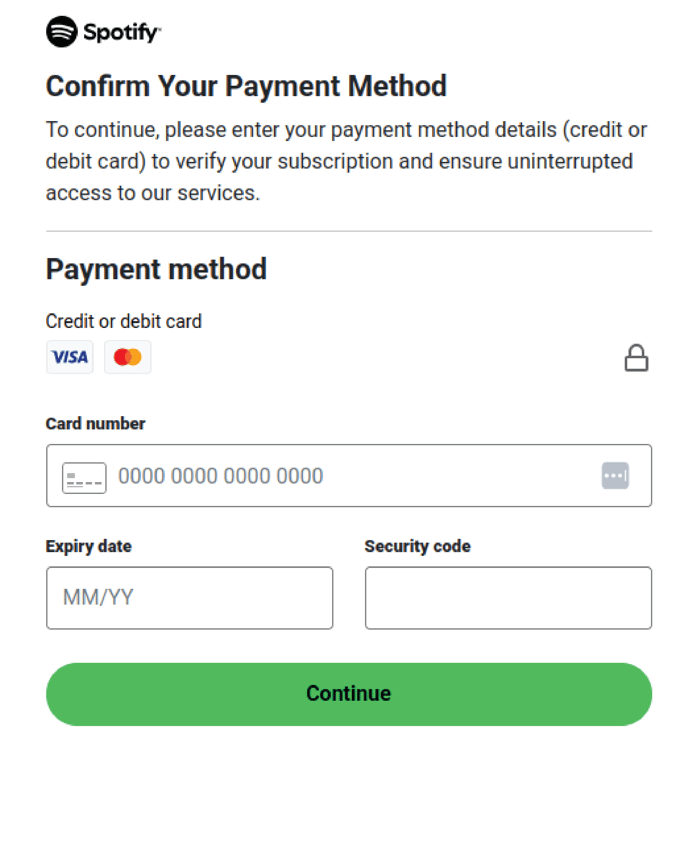Select the Card number field label
700x850 pixels.
click(95, 423)
